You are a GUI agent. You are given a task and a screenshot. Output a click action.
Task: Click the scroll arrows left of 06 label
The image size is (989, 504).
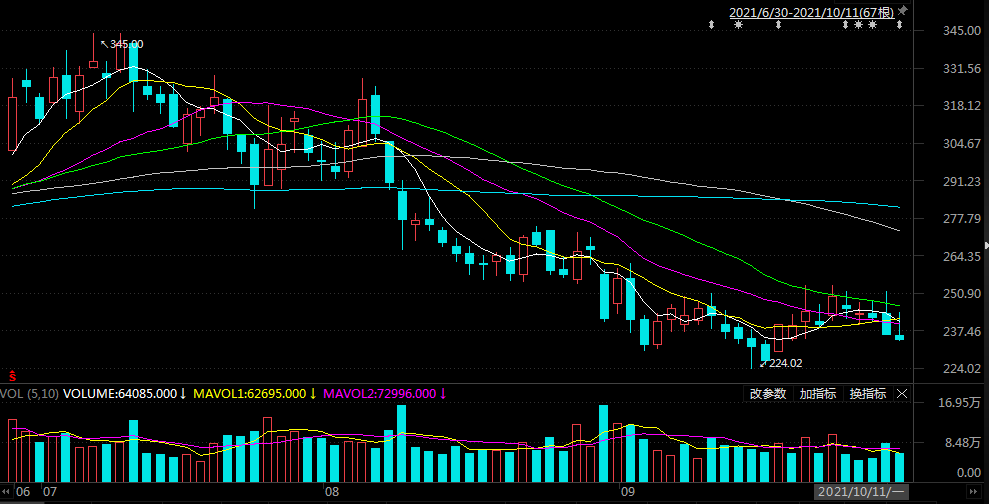coord(5,492)
